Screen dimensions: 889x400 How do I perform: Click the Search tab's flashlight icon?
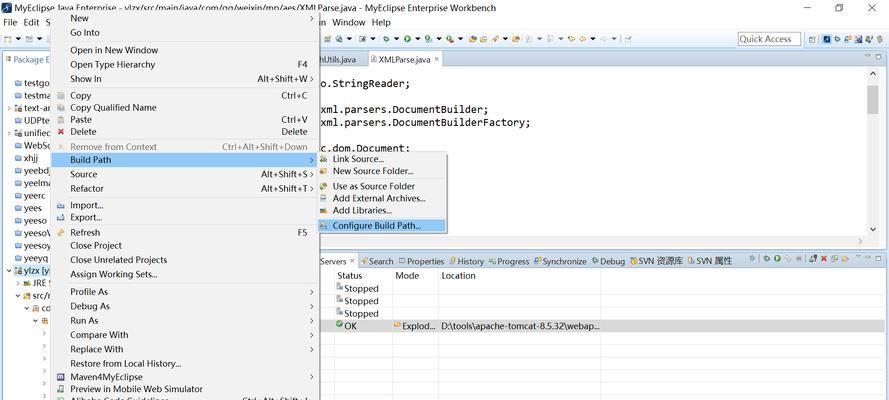pyautogui.click(x=363, y=261)
